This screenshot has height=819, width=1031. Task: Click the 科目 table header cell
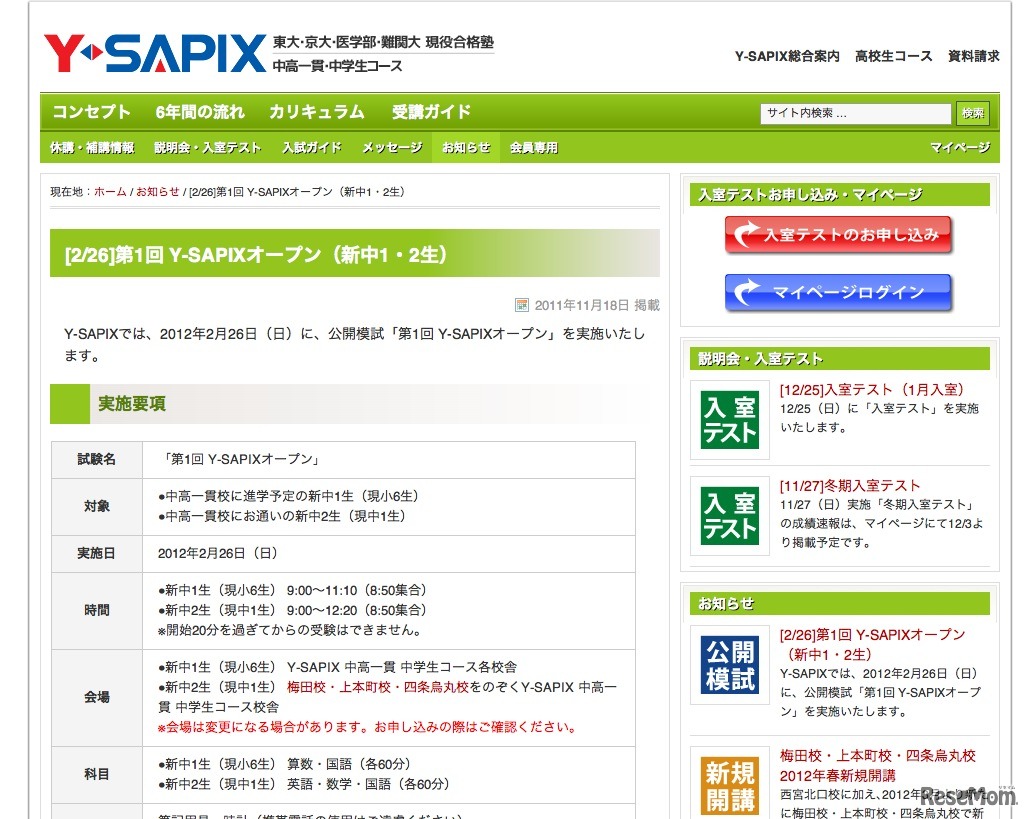pyautogui.click(x=97, y=774)
